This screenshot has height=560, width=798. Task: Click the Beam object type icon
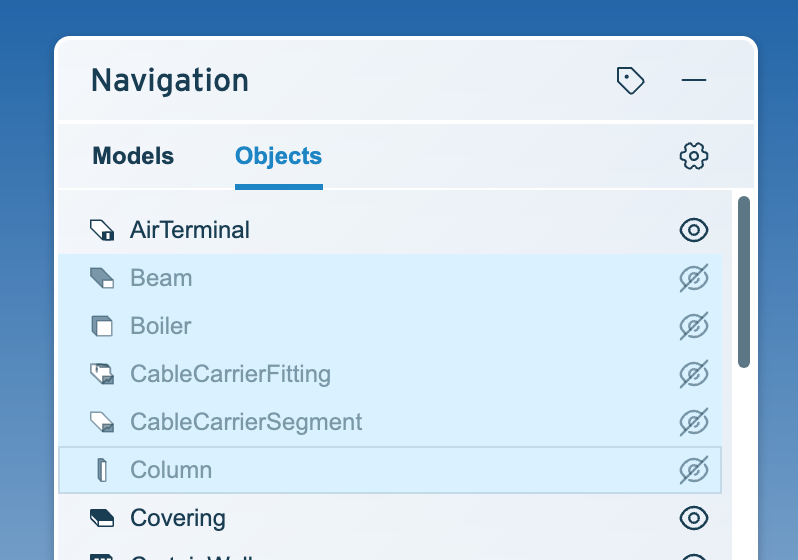(102, 278)
